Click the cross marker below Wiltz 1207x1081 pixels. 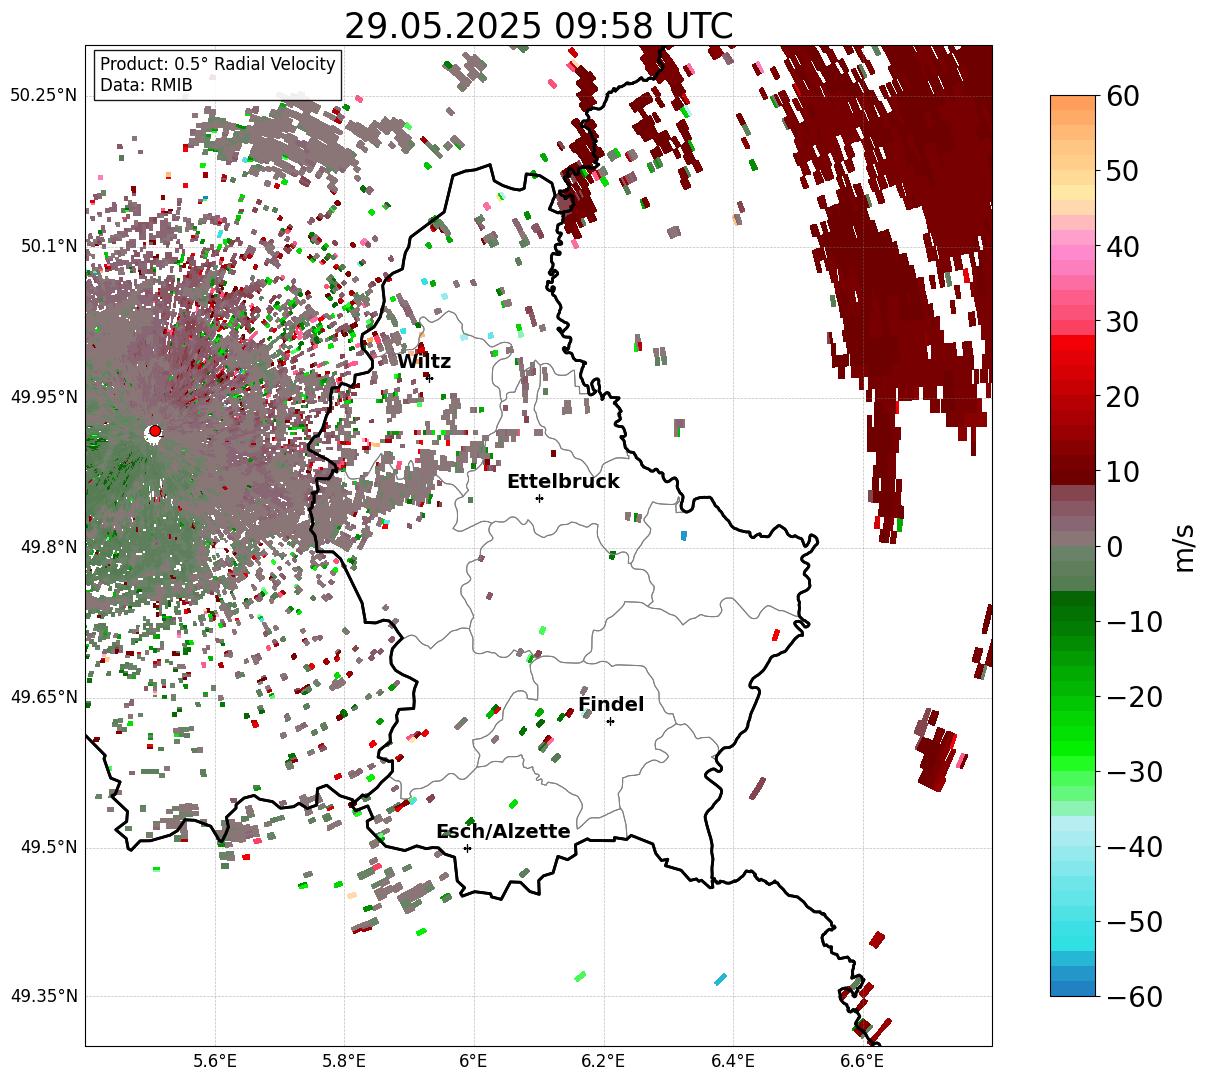pos(430,378)
